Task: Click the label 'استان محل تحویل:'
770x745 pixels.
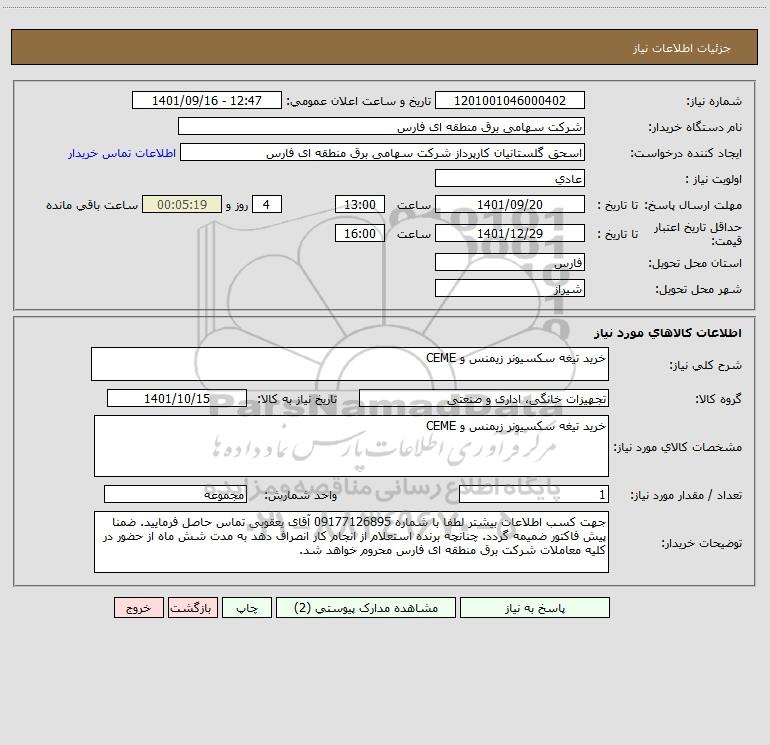Action: (695, 263)
